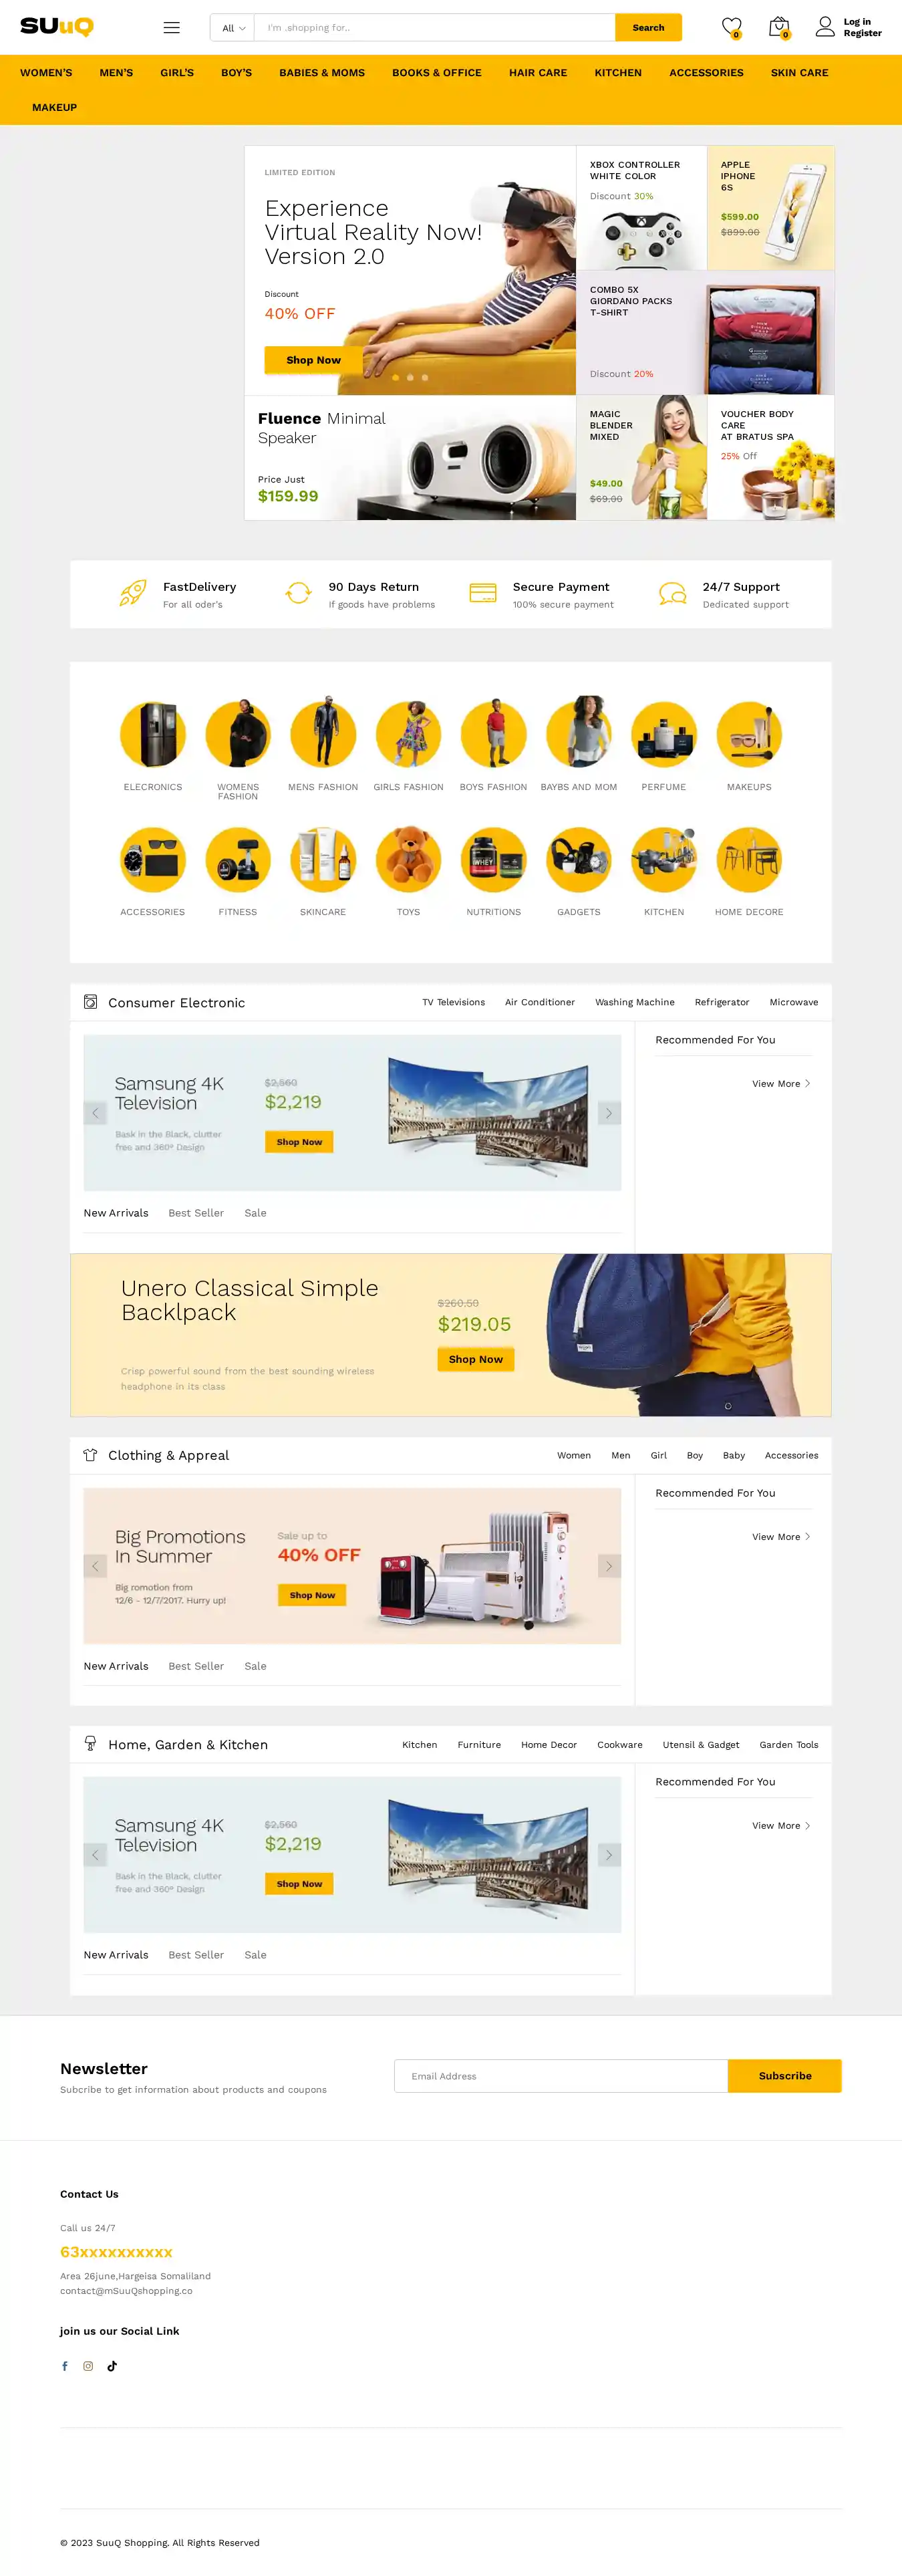Open the HAIR CARE menu item
The height and width of the screenshot is (2576, 902).
click(x=538, y=73)
